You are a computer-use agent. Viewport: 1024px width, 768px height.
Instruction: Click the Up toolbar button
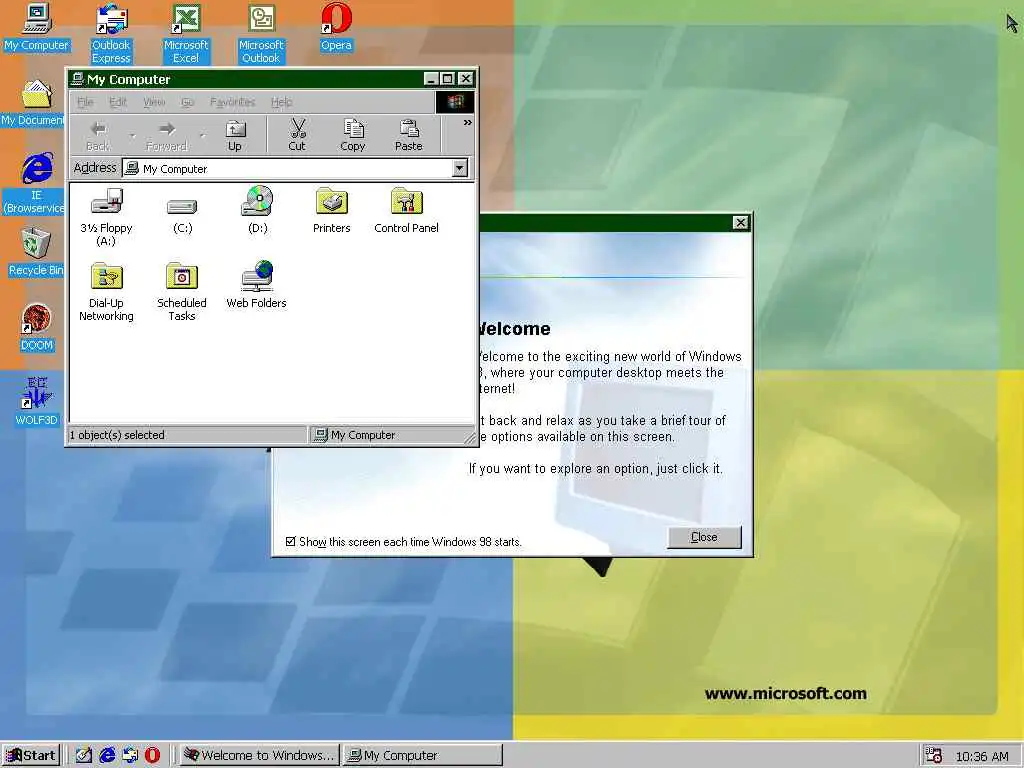[235, 135]
